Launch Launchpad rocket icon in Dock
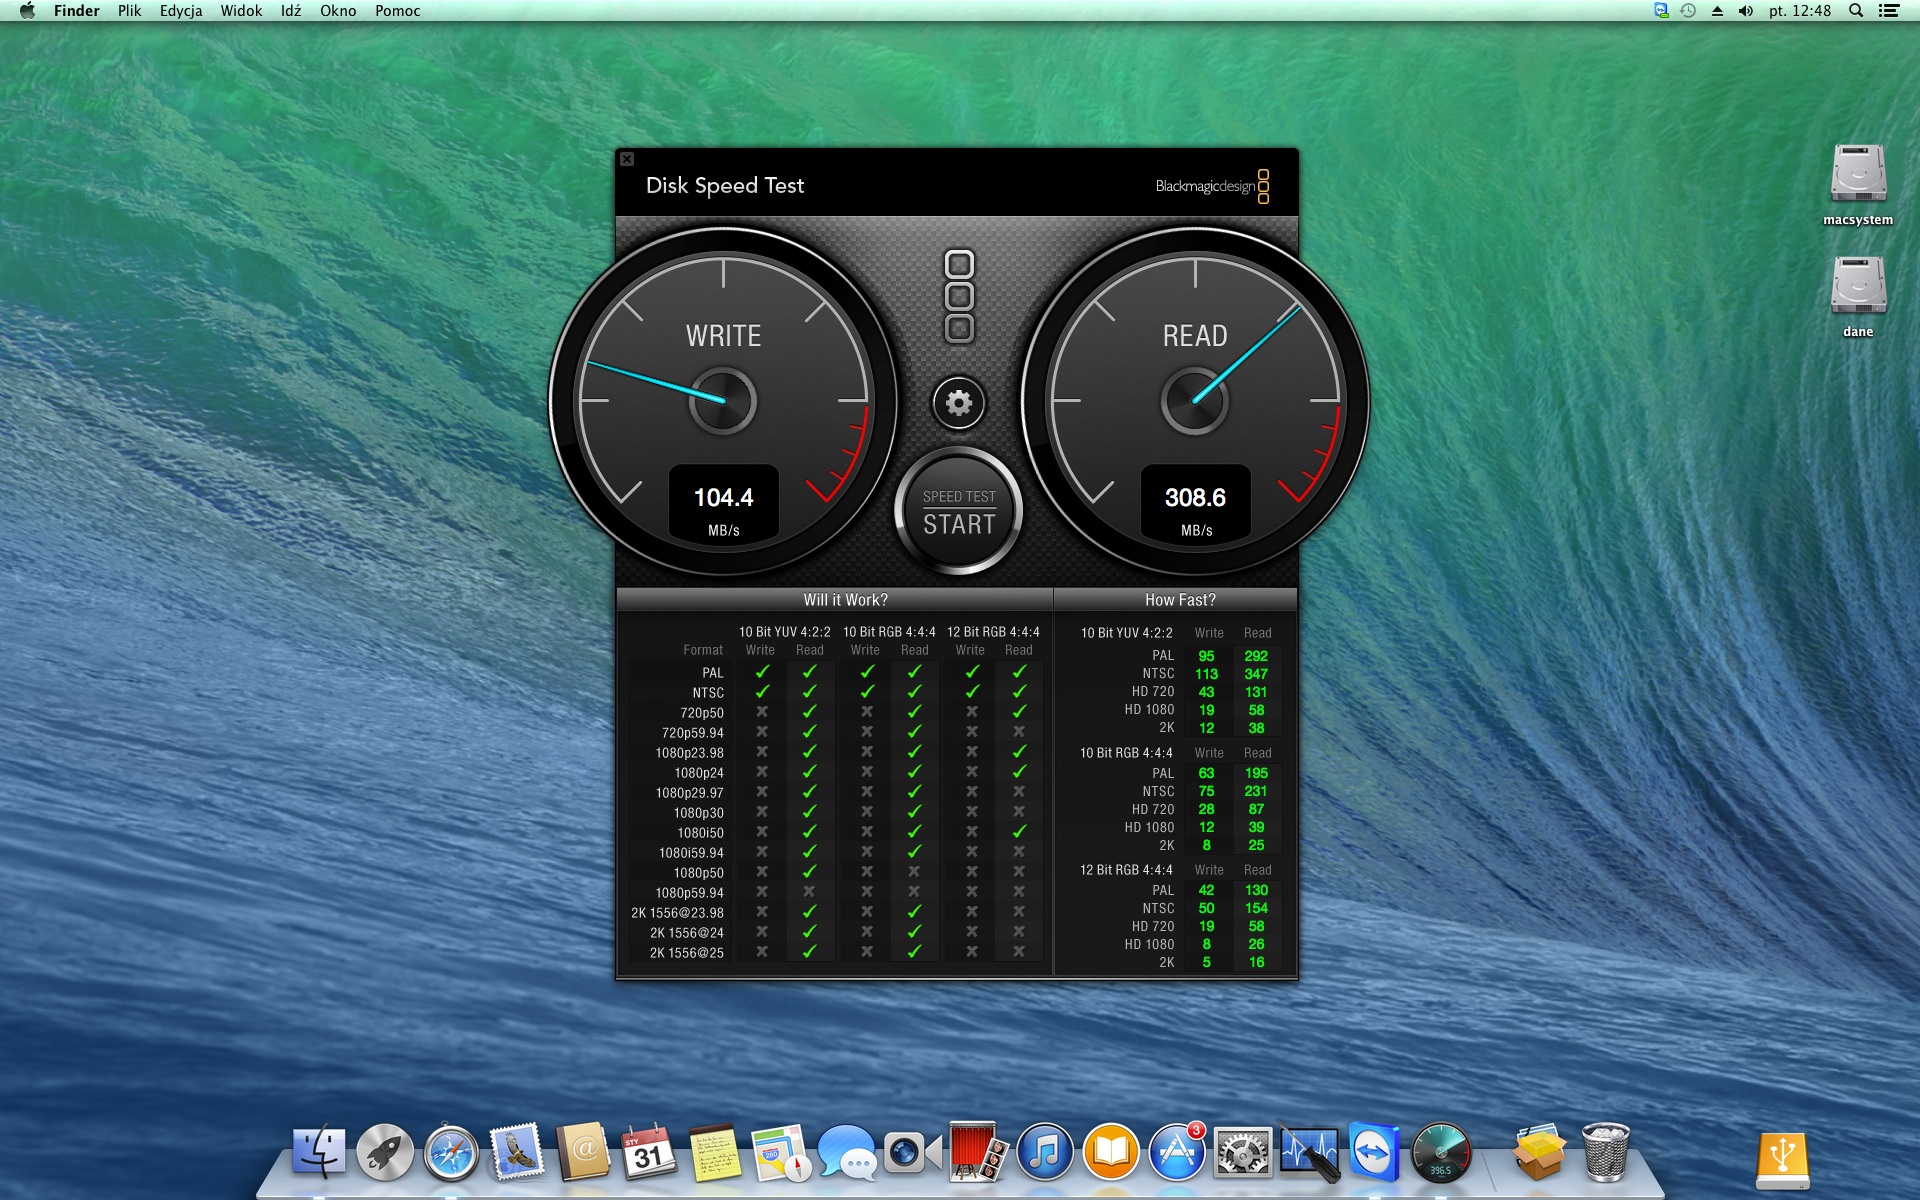Viewport: 1920px width, 1200px height. (x=385, y=1152)
